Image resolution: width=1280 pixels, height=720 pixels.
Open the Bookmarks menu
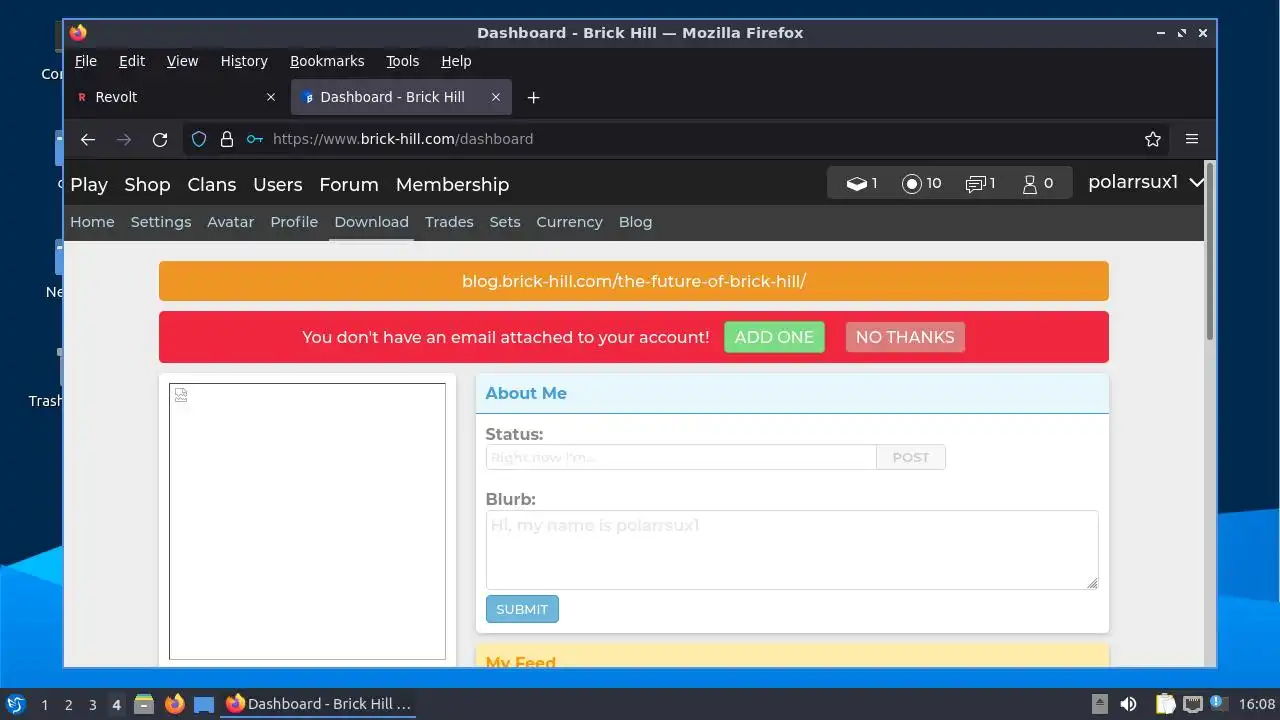(327, 61)
